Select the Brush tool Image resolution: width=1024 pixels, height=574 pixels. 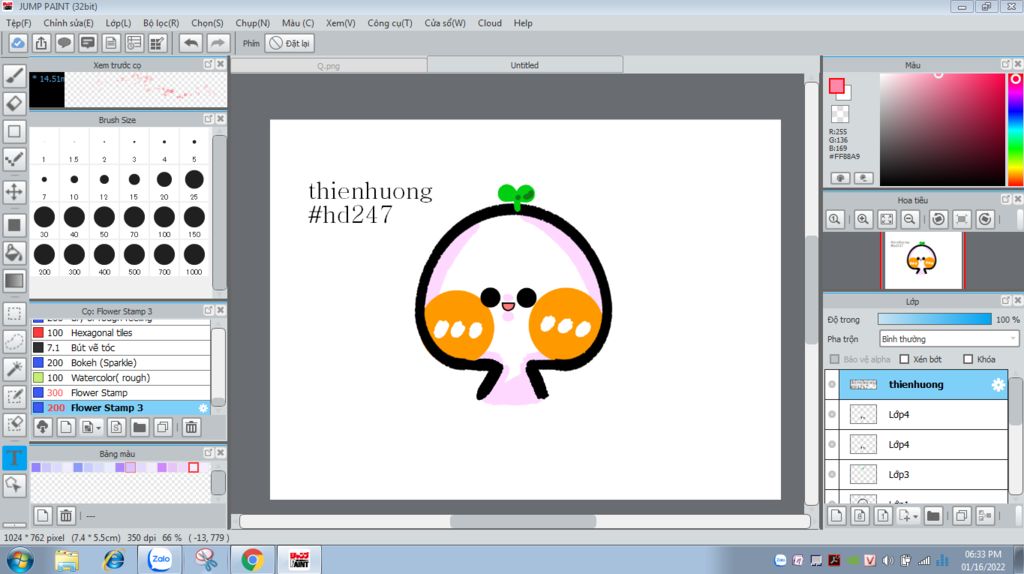pos(14,76)
